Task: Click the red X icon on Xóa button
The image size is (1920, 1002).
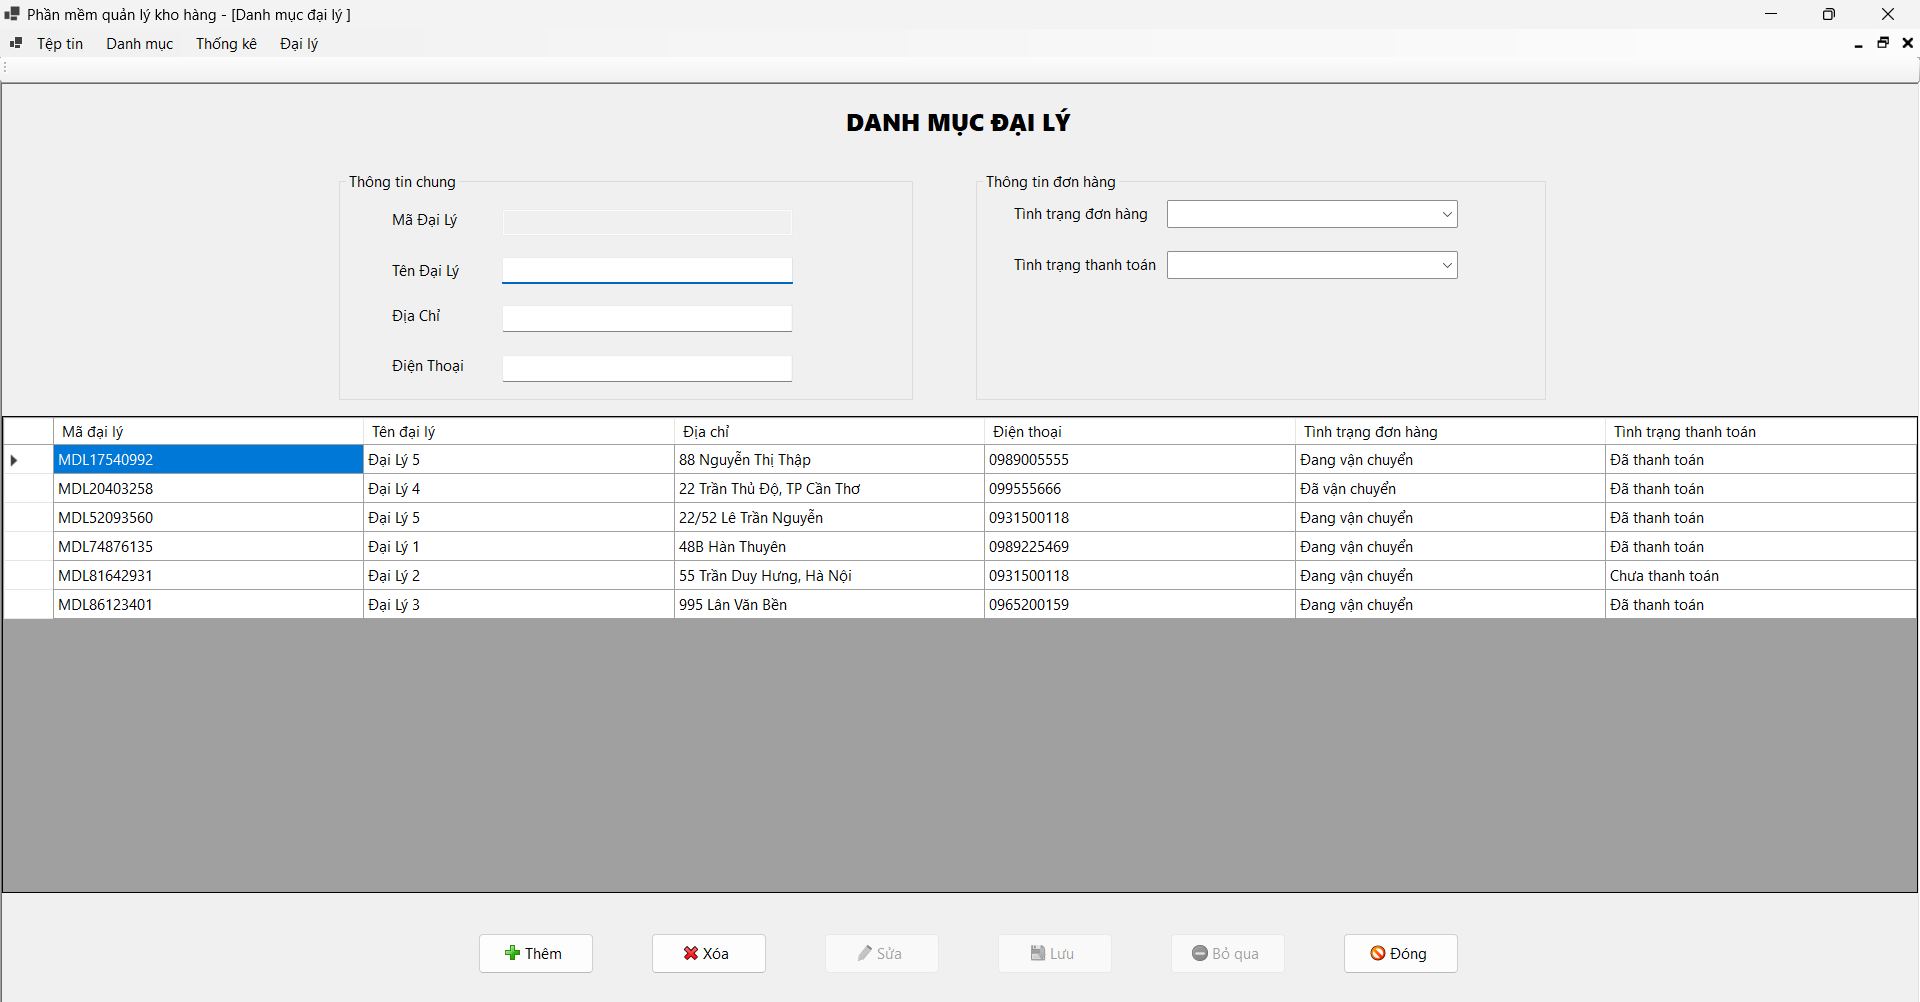Action: (691, 953)
